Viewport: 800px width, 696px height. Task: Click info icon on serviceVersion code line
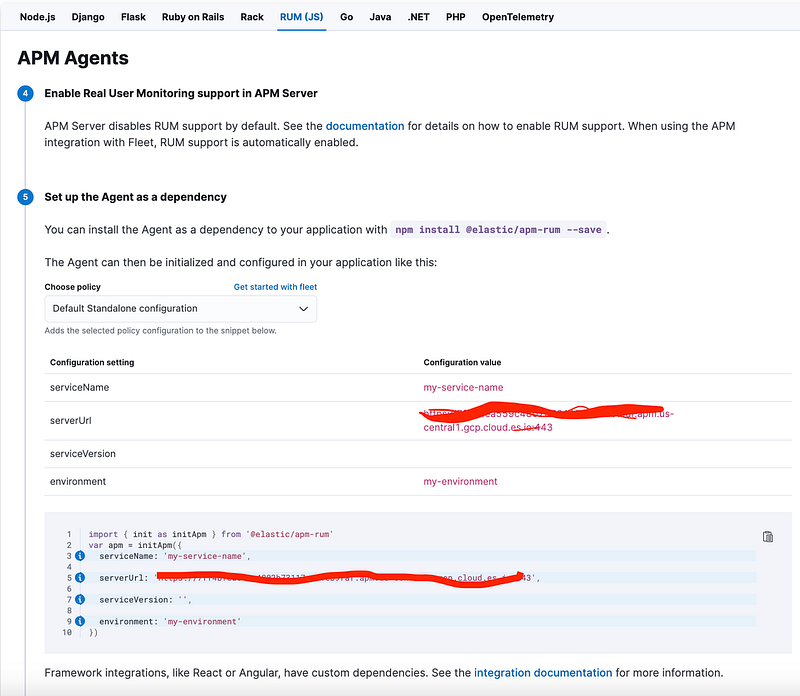coord(80,600)
